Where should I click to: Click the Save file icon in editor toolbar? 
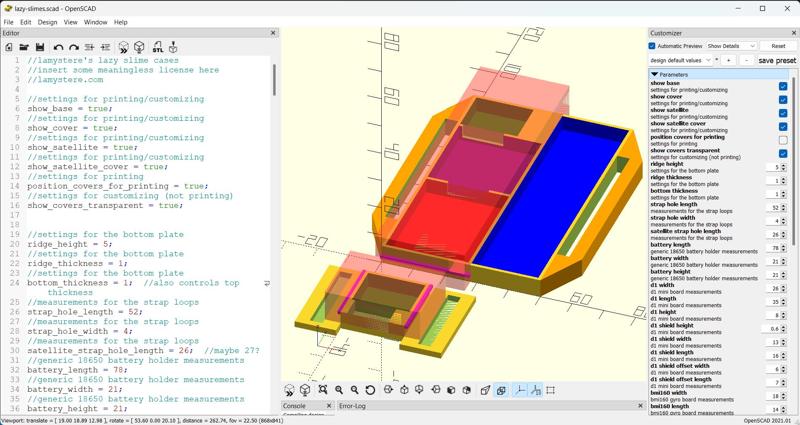[x=39, y=47]
